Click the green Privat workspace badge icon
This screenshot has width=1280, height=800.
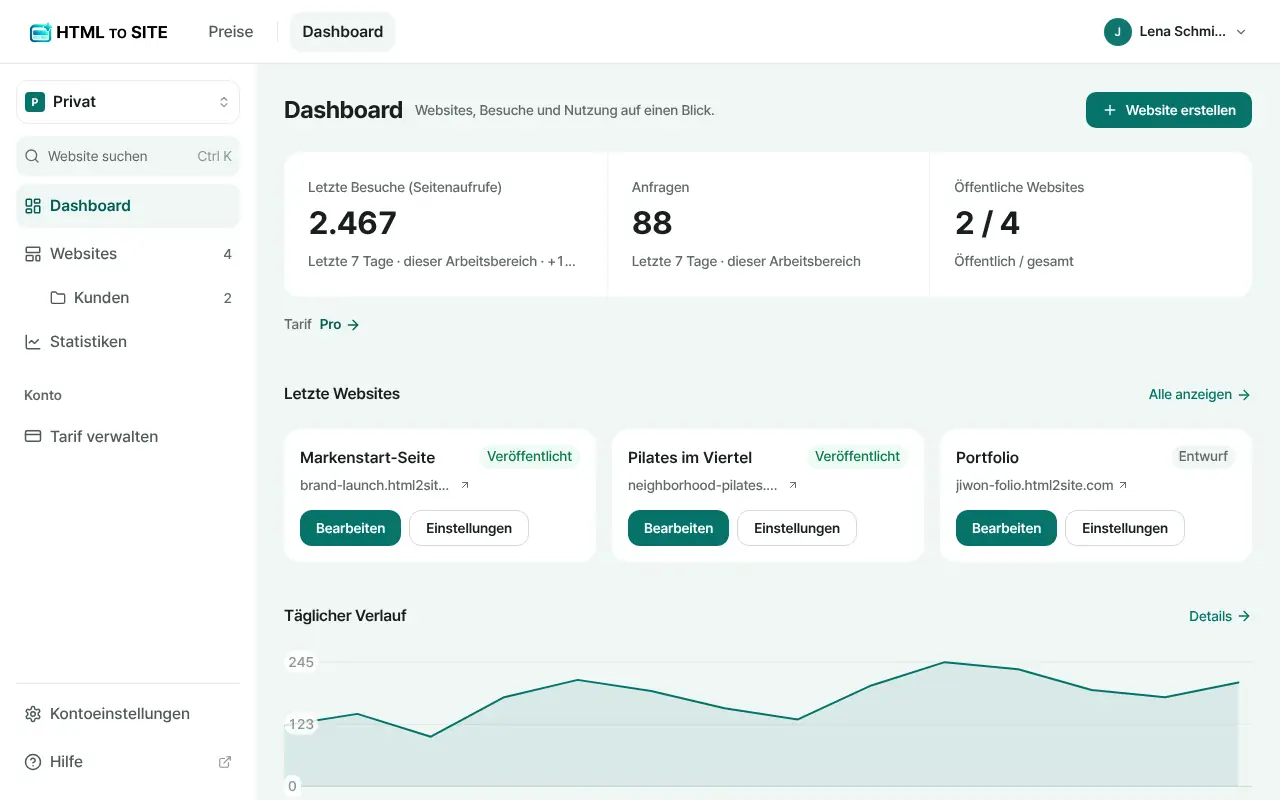pyautogui.click(x=35, y=102)
